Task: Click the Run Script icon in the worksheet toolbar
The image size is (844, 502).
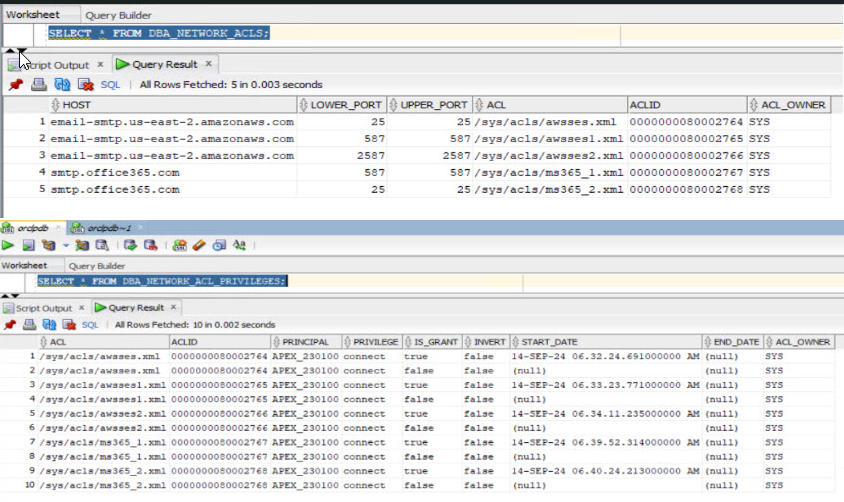Action: tap(29, 245)
